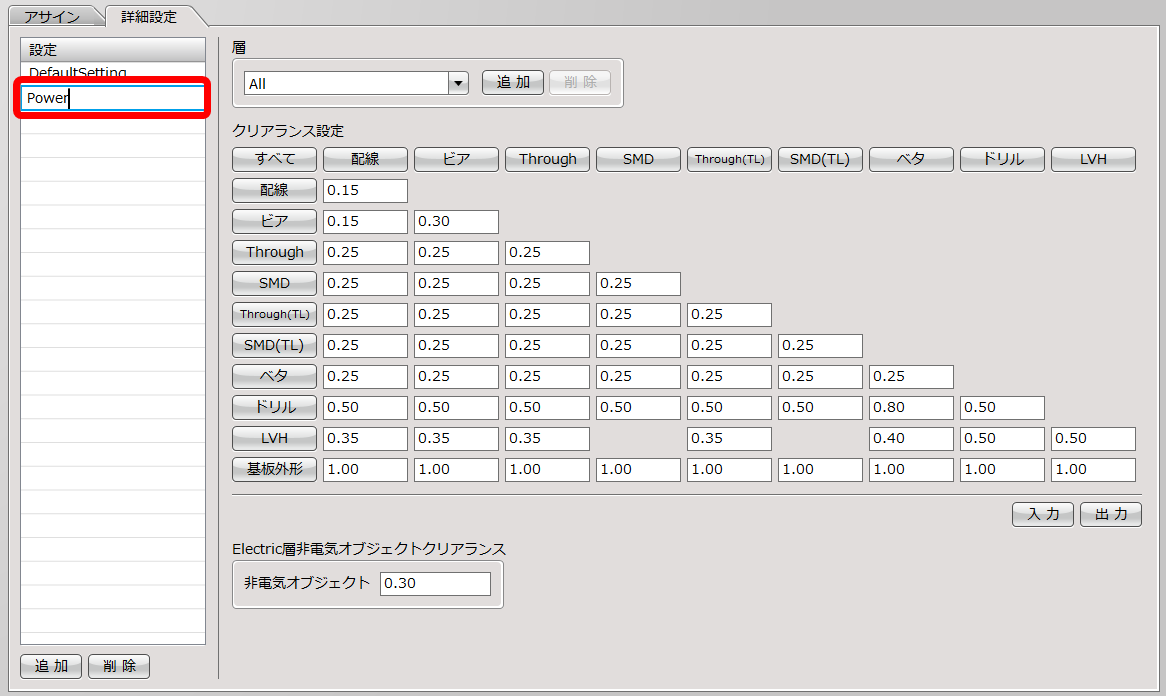The image size is (1166, 696).
Task: Click the 非電気オブジェクト value field
Action: [x=435, y=584]
